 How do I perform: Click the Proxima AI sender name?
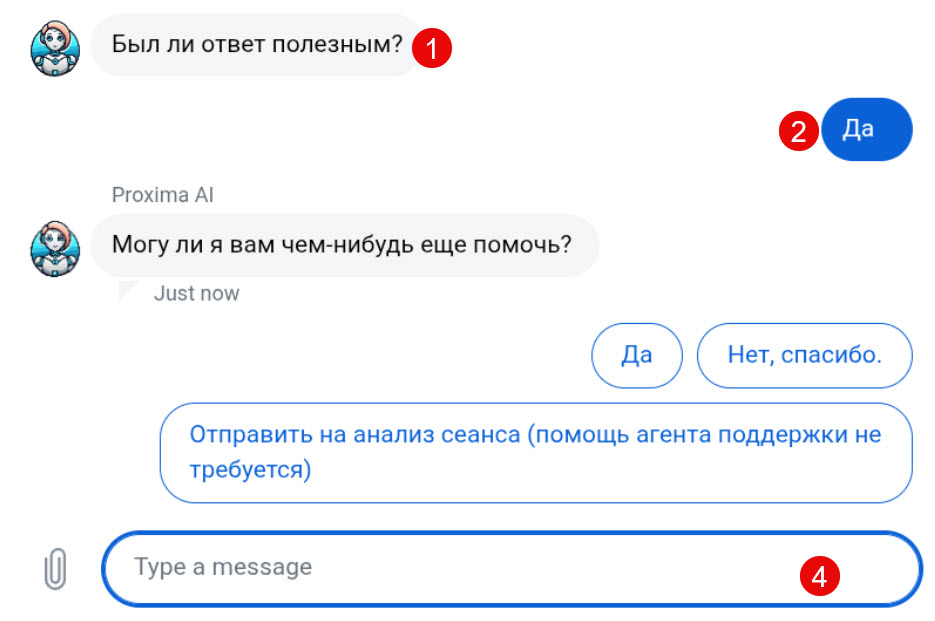[x=163, y=195]
